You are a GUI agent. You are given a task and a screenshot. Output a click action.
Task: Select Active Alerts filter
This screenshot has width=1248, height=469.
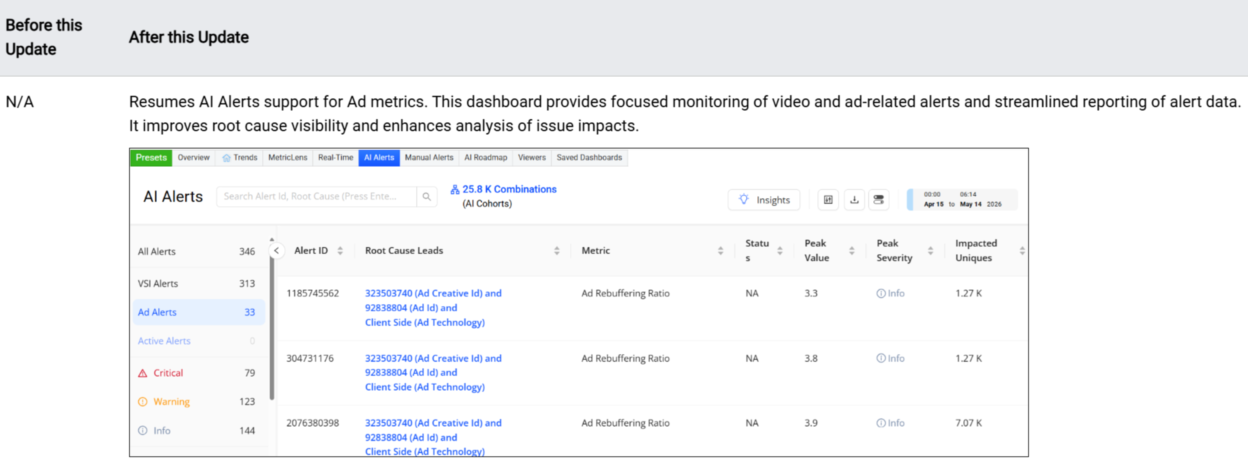click(197, 341)
